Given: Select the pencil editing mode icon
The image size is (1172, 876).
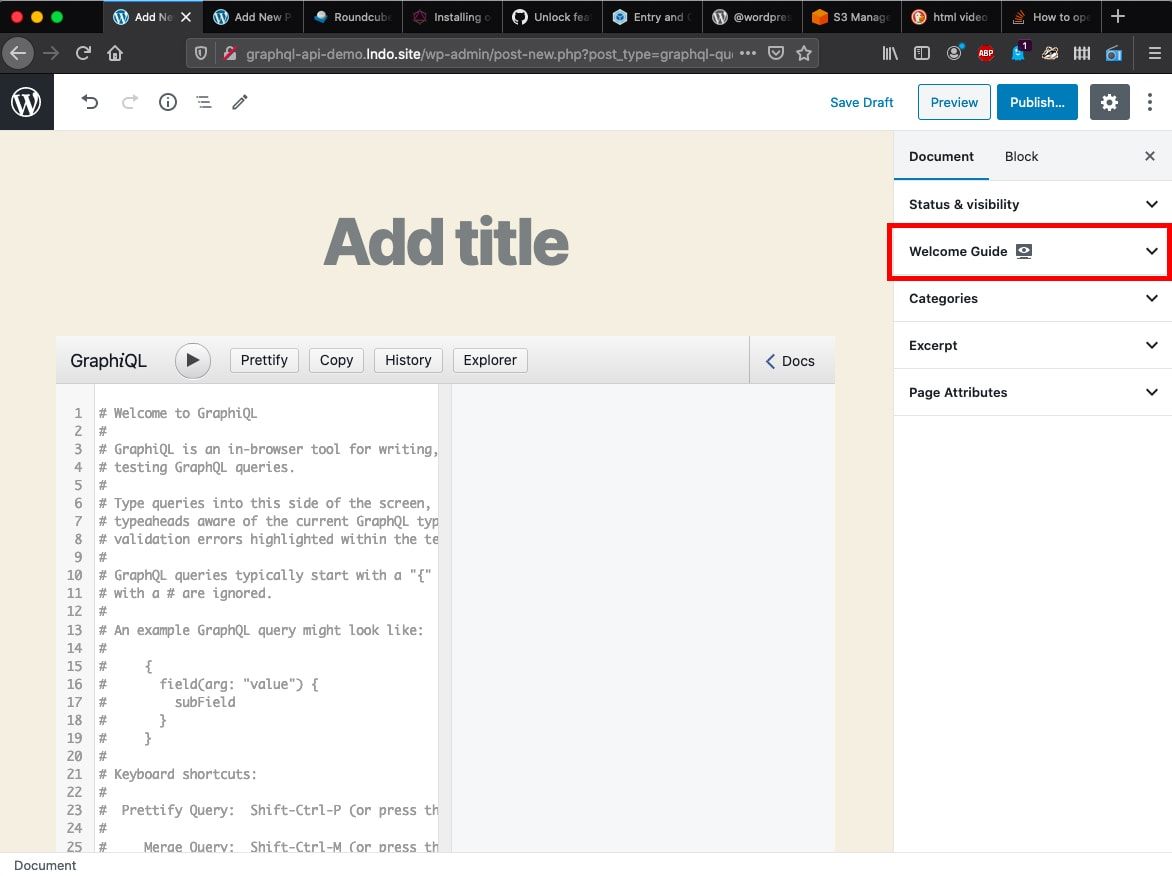Looking at the screenshot, I should click(x=239, y=101).
